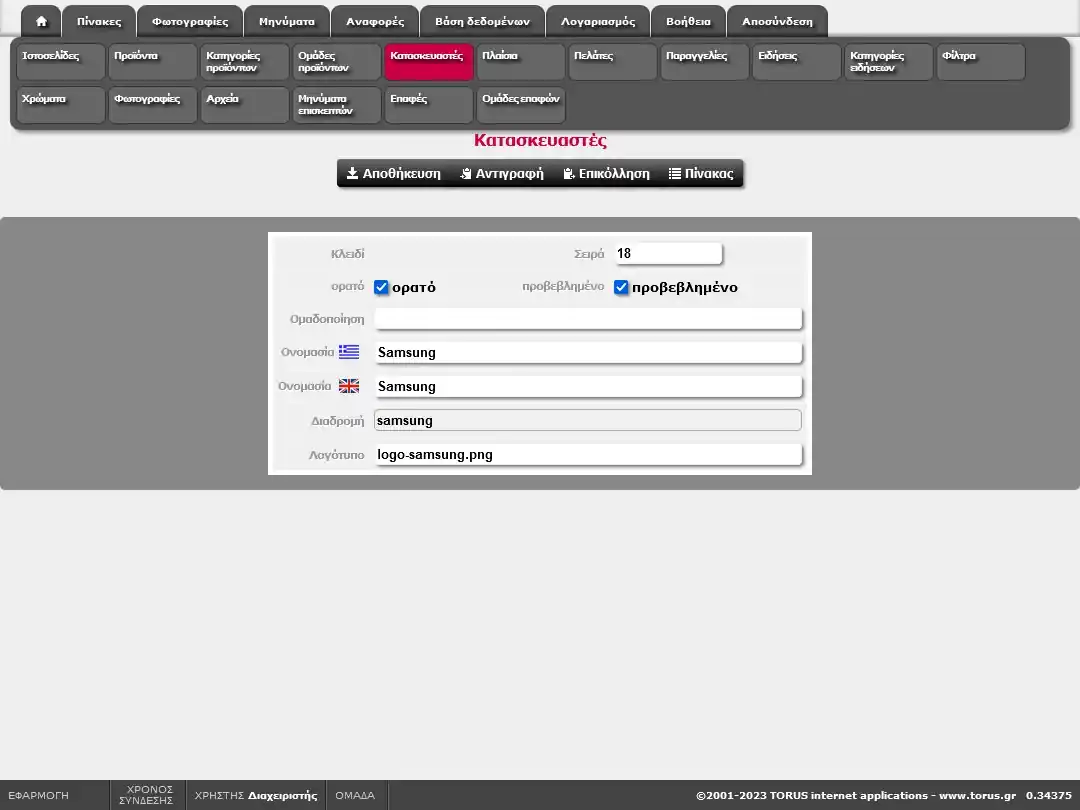Open the Πίνακας table list view

pos(701,173)
